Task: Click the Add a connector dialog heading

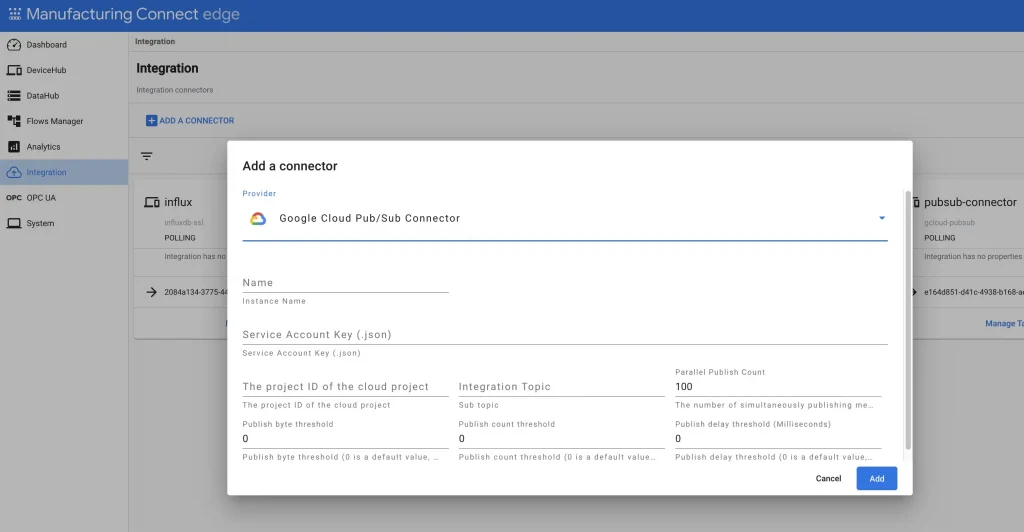Action: 290,166
